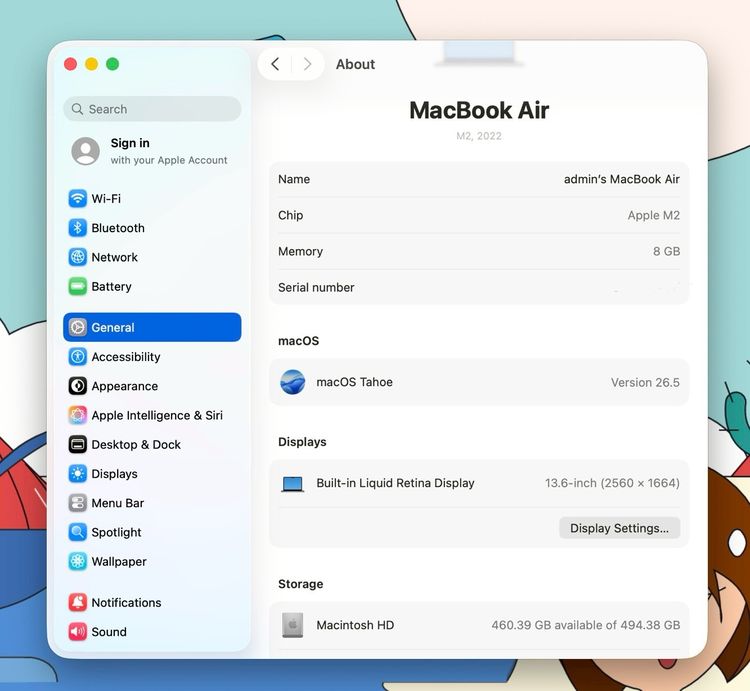The width and height of the screenshot is (750, 691).
Task: Click the Menu Bar icon
Action: [x=77, y=503]
